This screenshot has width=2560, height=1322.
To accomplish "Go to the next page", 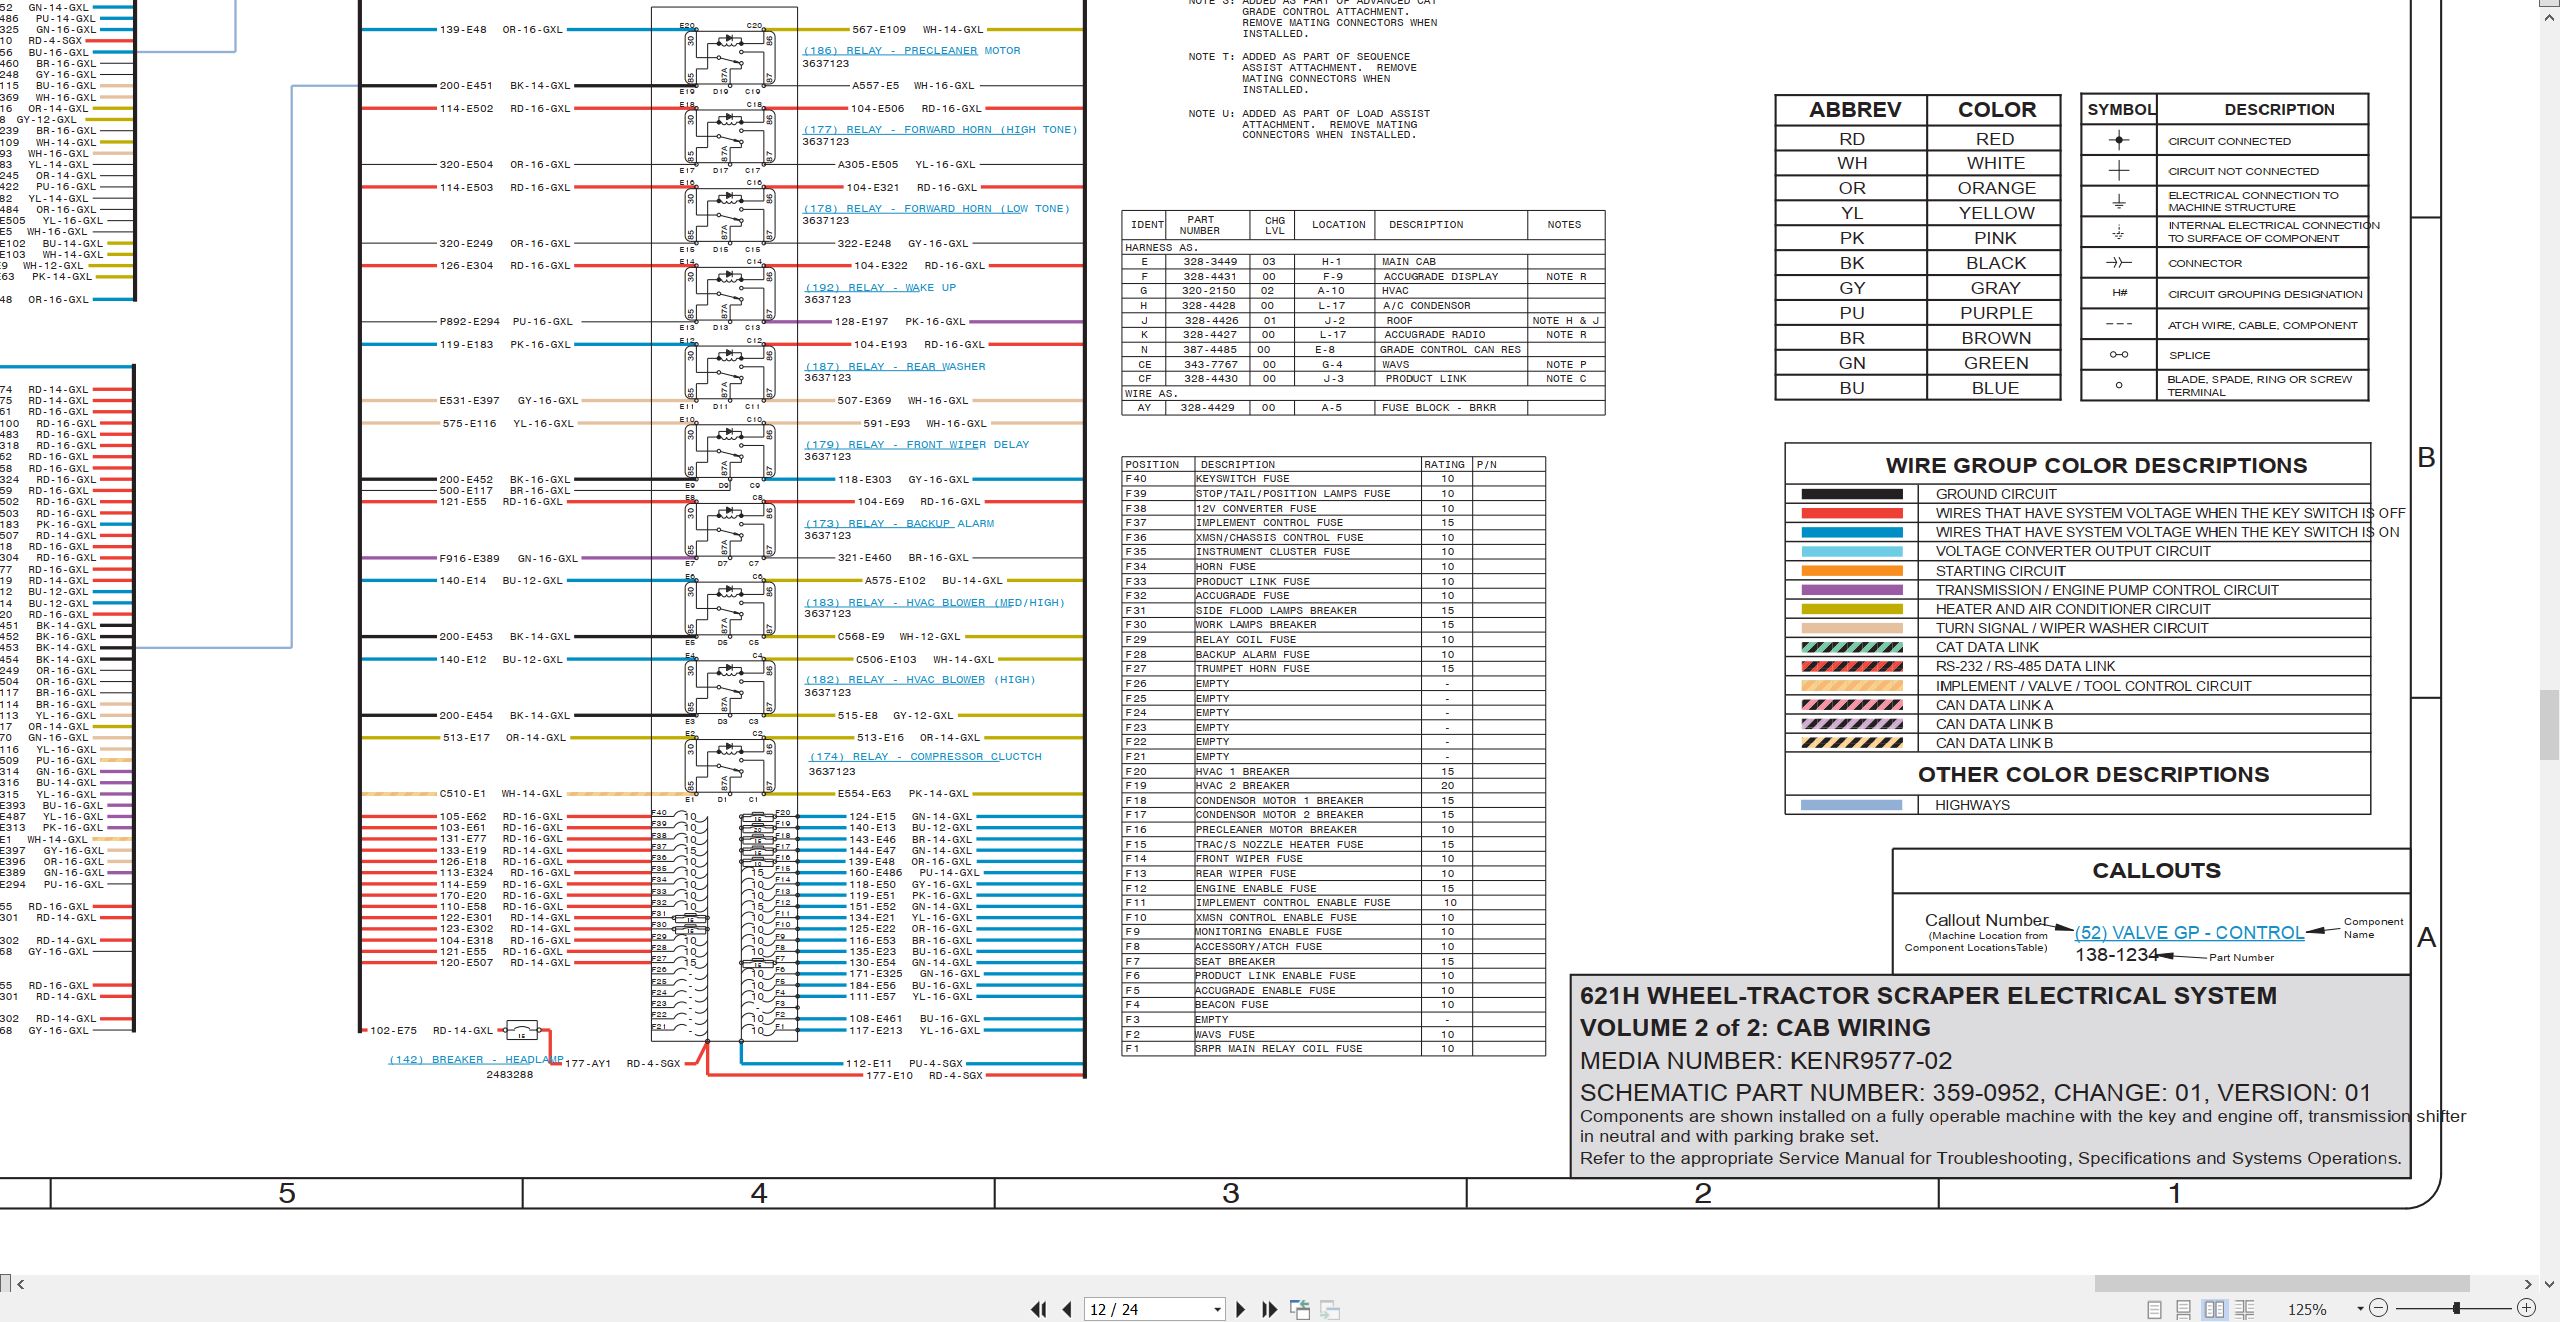I will (1241, 1309).
